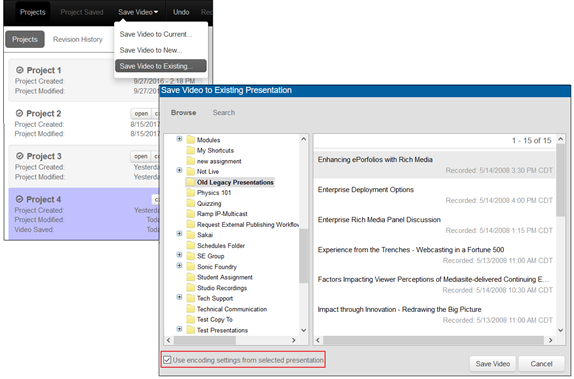Cancel the Save Video dialog
Viewport: 574px width, 379px height.
pos(541,364)
